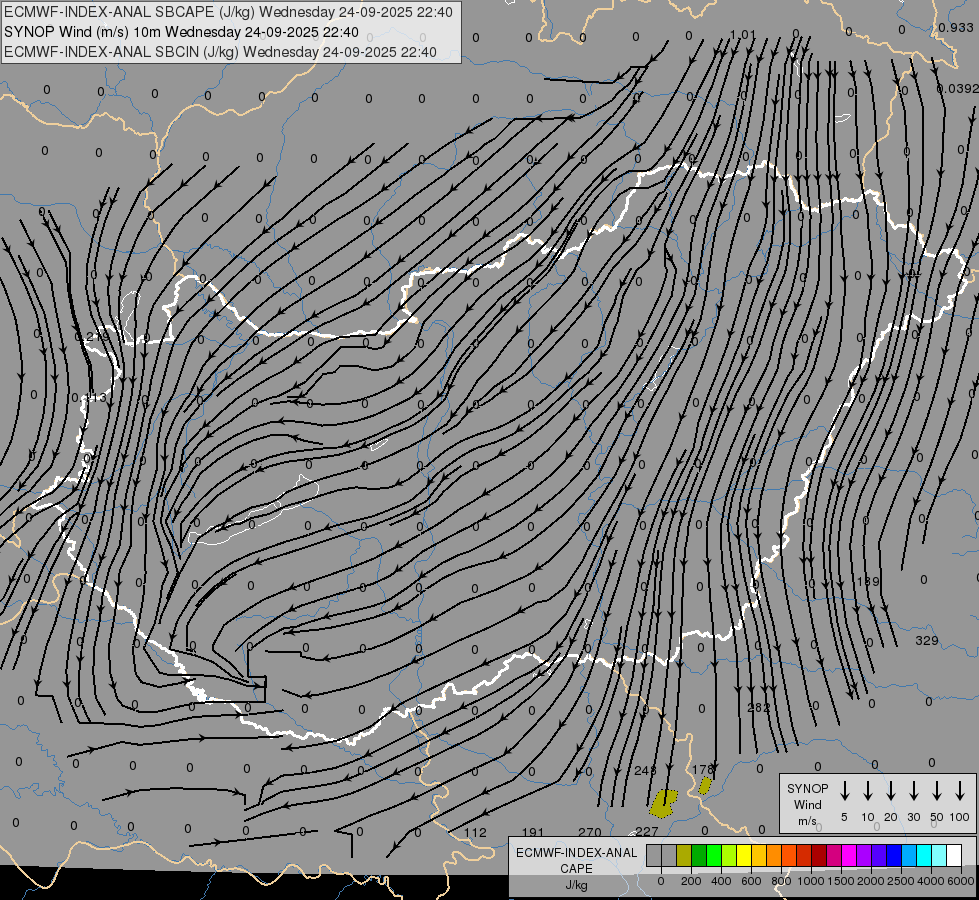Pick the bright magenta CAPE scale swatch

point(849,855)
